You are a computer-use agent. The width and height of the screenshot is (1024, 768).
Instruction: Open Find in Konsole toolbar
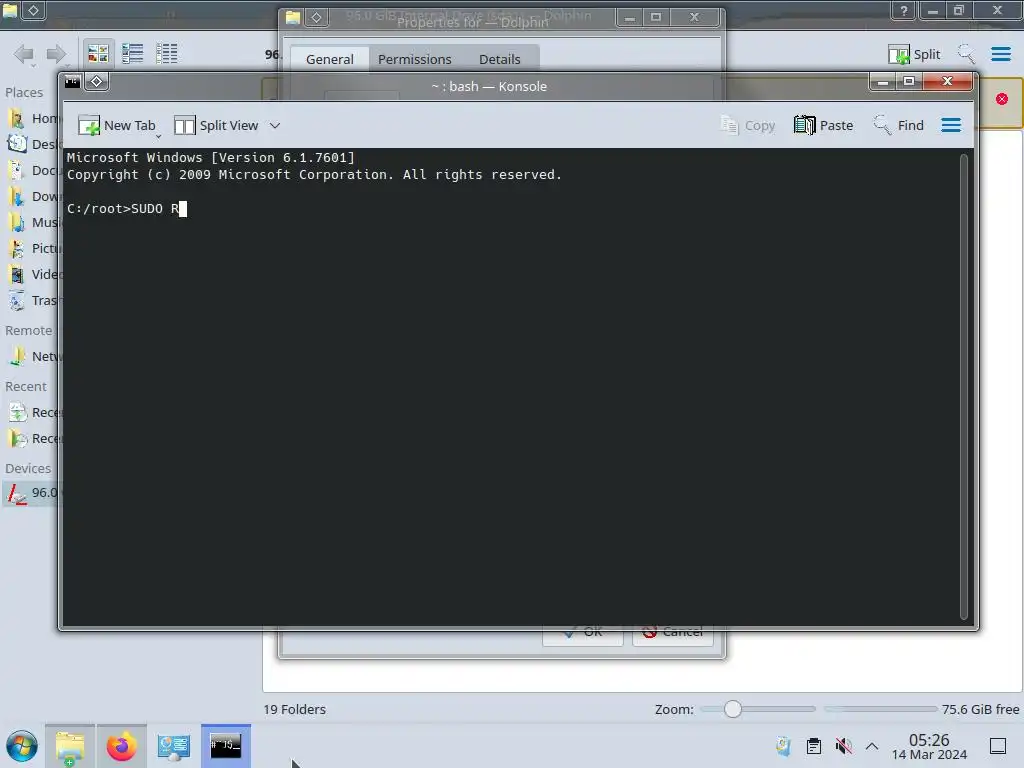coord(899,125)
